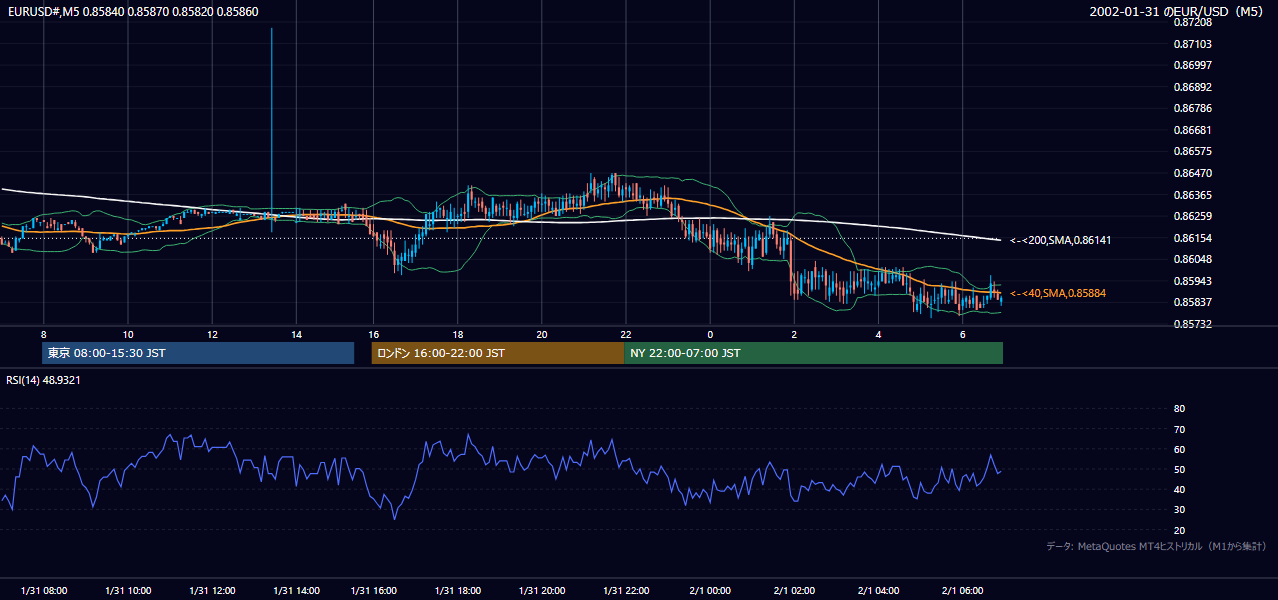This screenshot has width=1278, height=600.
Task: Click hour tick 2 on price chart axis
Action: [x=794, y=334]
